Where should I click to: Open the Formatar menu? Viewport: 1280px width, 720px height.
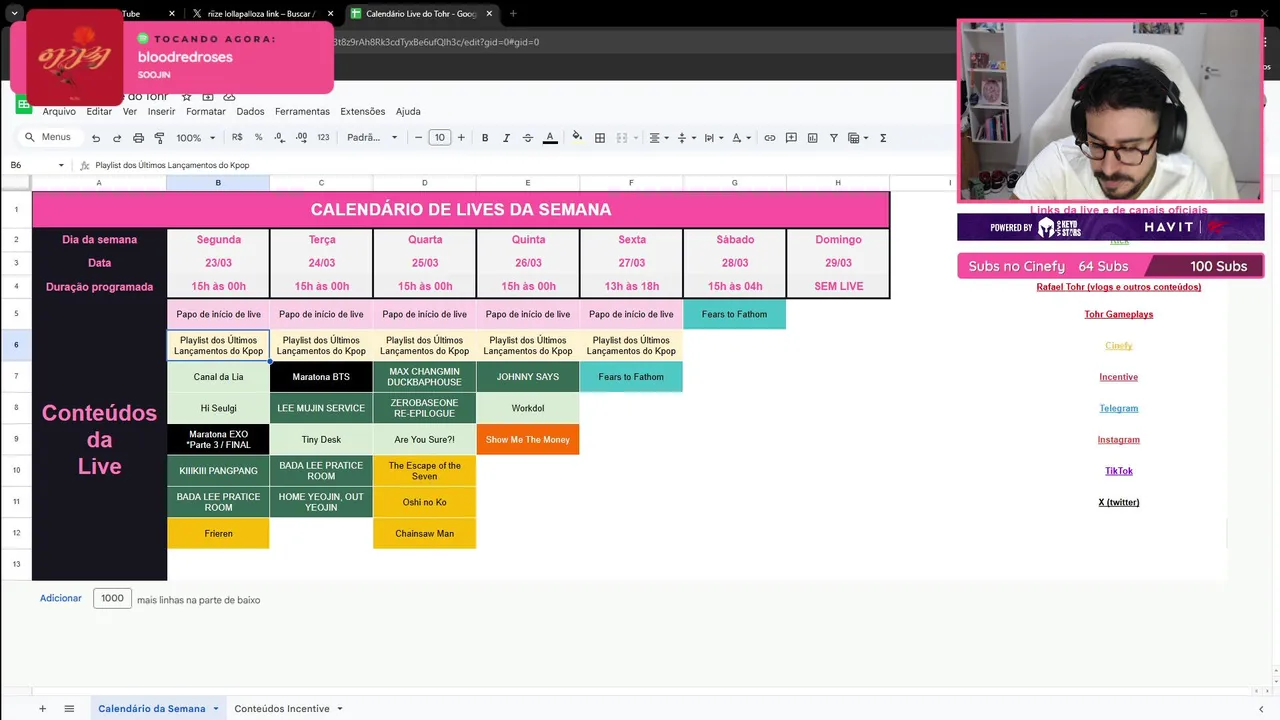coord(206,112)
